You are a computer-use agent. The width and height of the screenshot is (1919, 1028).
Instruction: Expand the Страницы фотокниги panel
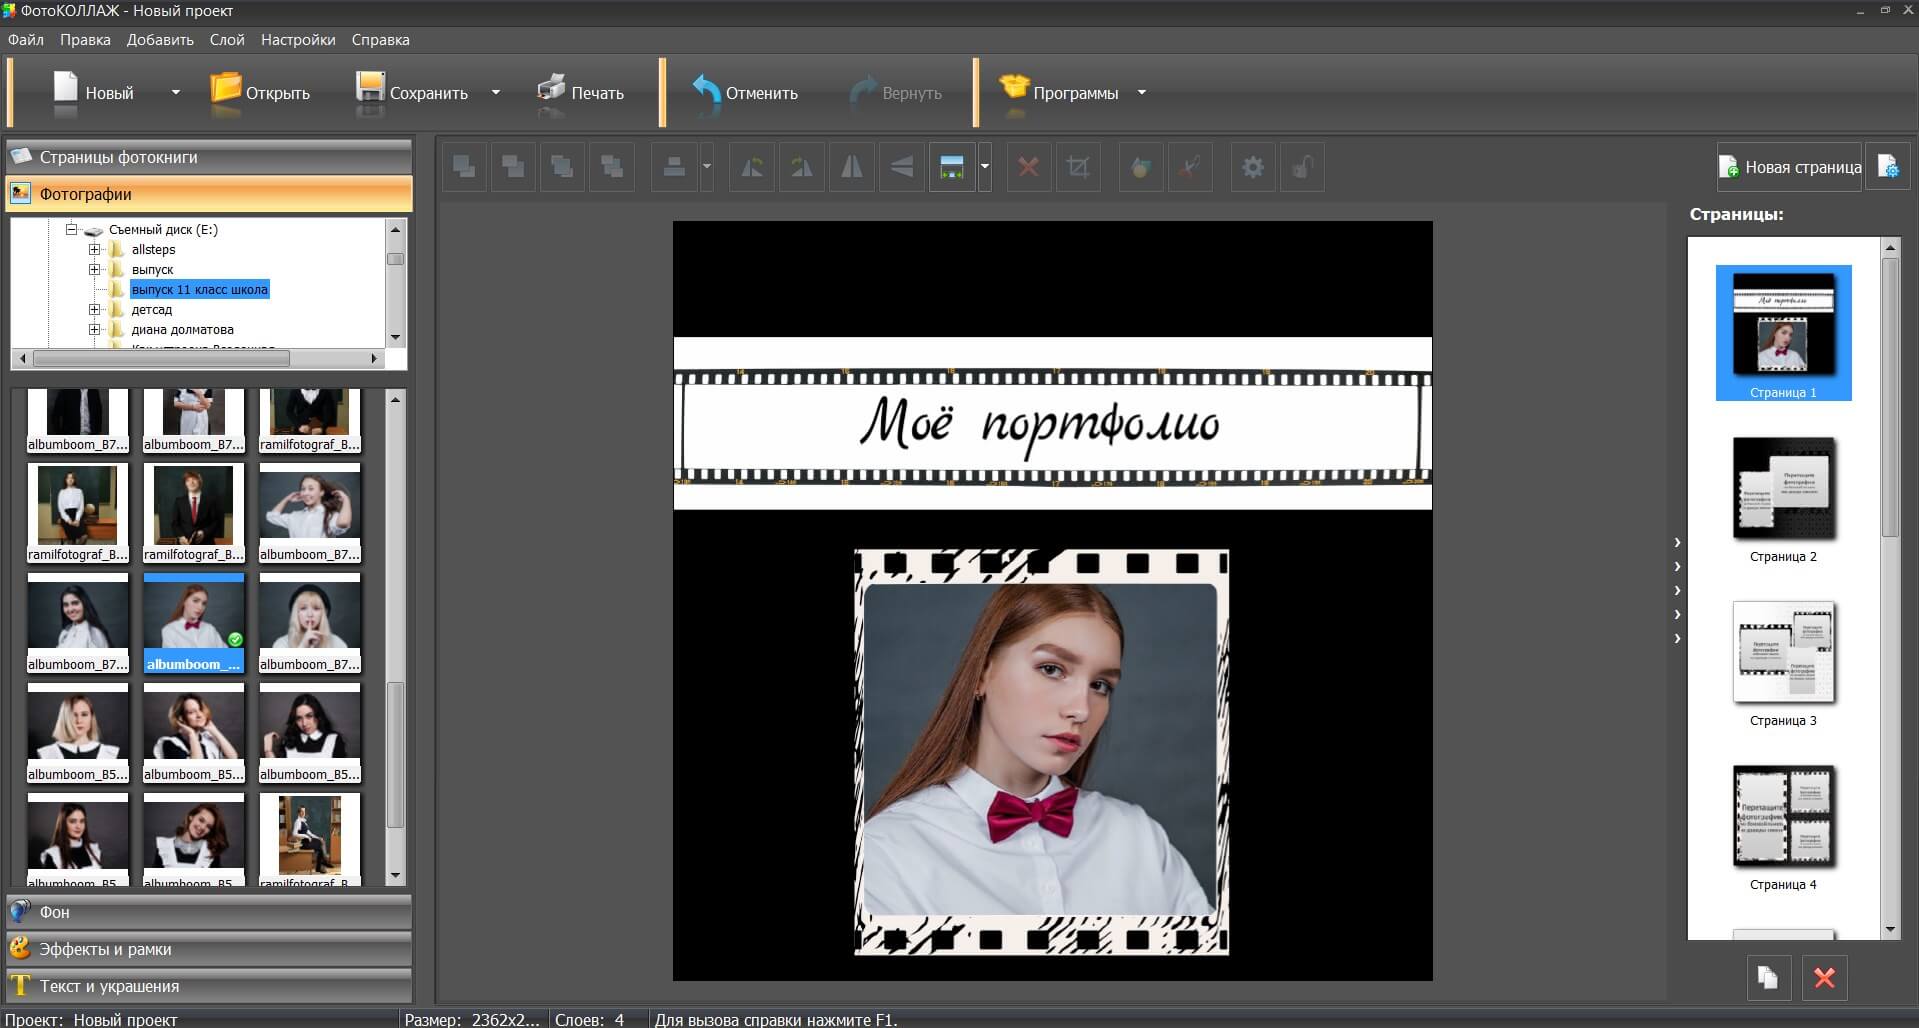[x=209, y=157]
